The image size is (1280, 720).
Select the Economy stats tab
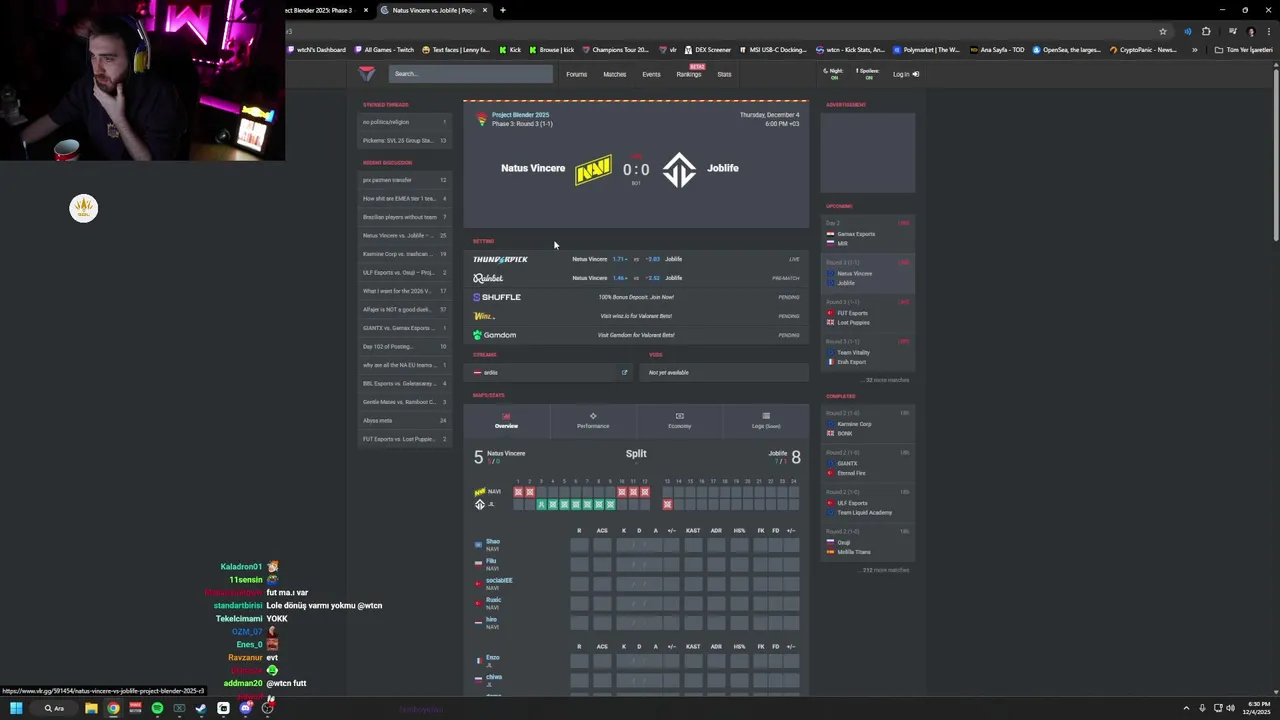[x=679, y=421]
